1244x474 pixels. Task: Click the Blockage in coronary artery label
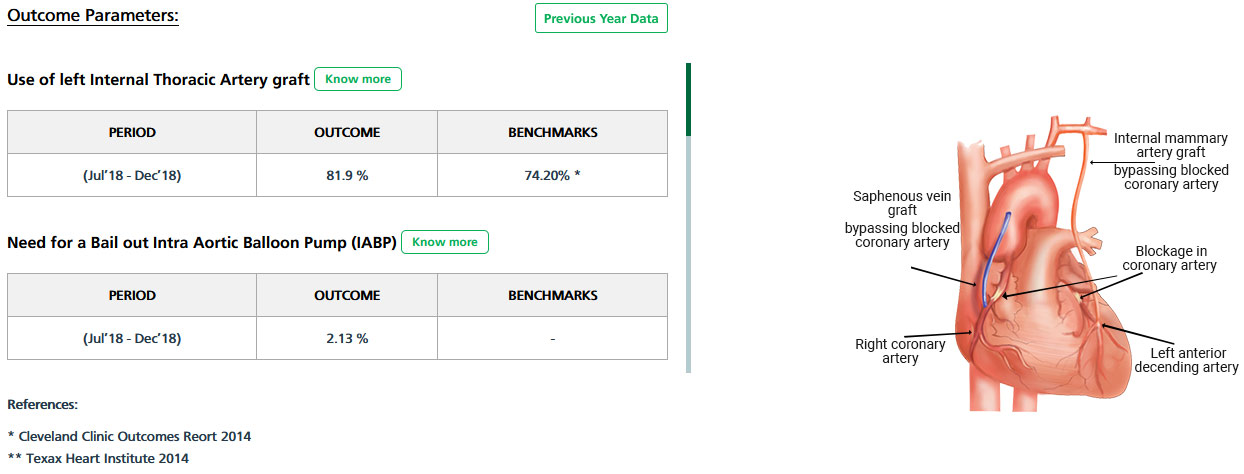(1169, 258)
